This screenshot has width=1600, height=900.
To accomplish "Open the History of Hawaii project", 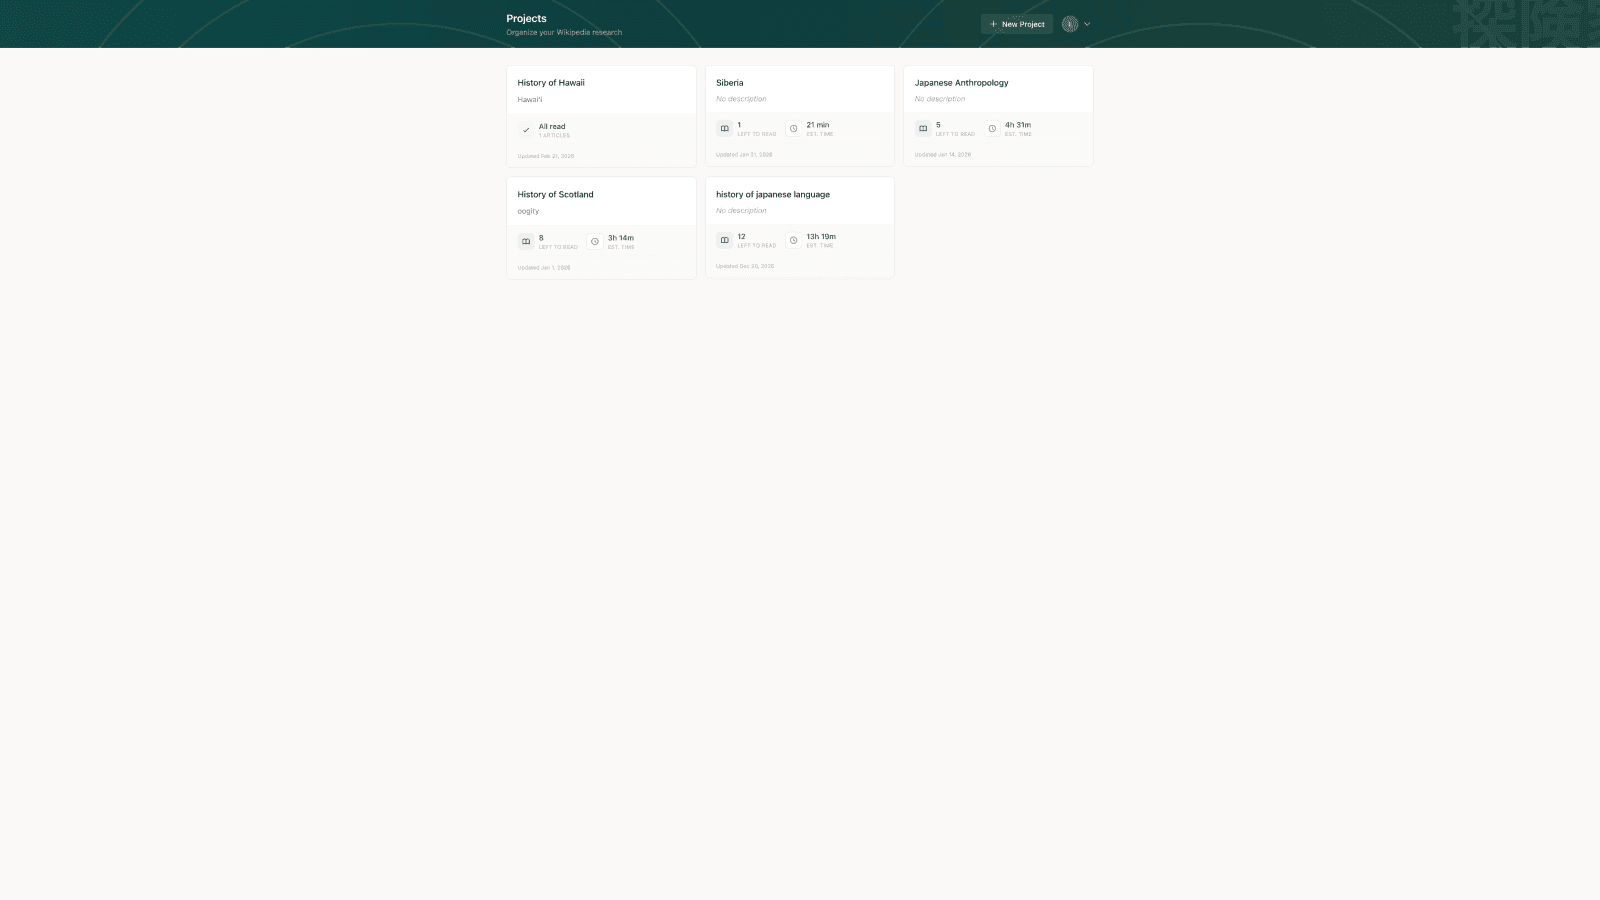I will pos(601,116).
